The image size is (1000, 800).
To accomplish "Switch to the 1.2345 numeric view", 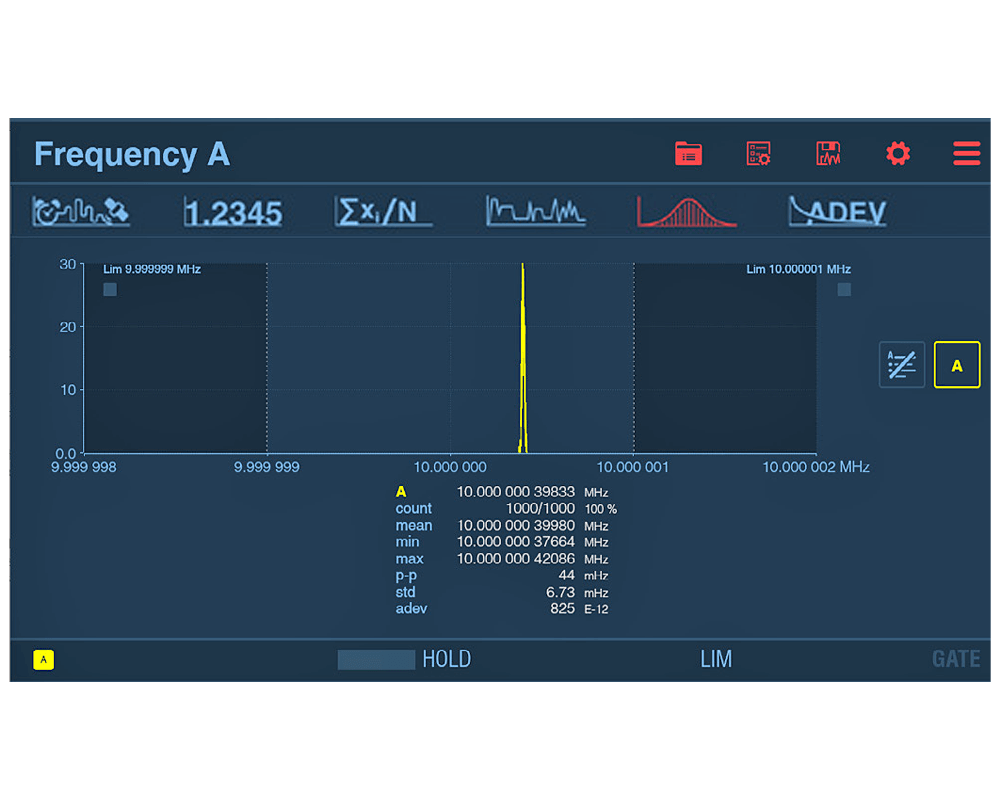I will pos(233,212).
